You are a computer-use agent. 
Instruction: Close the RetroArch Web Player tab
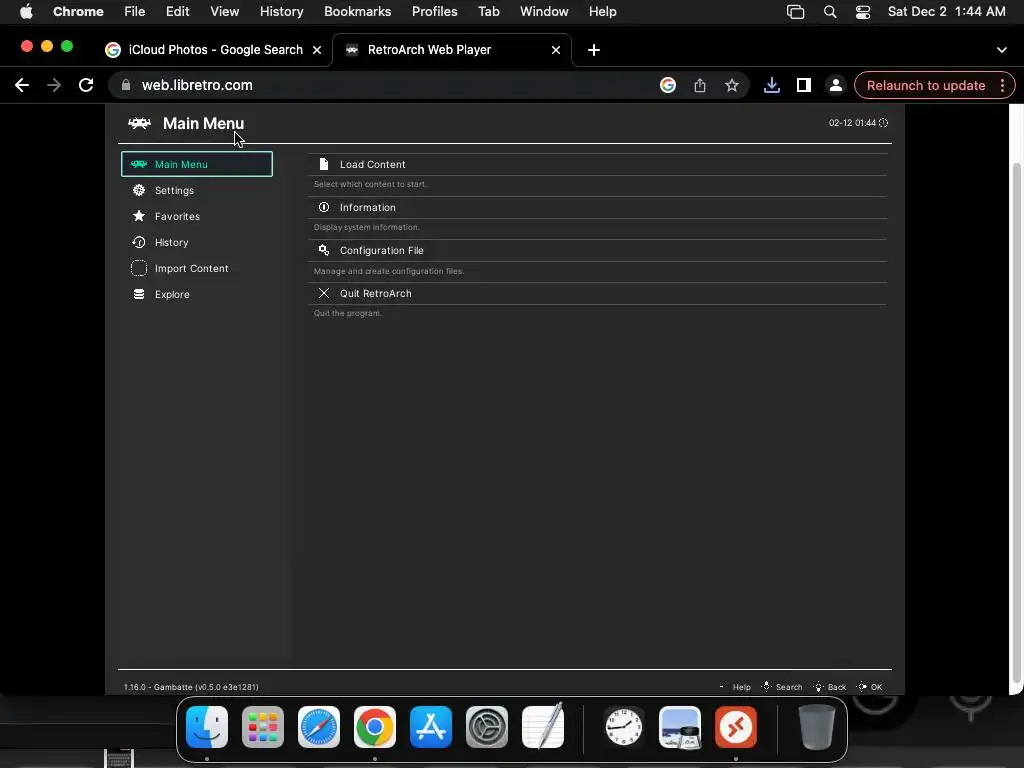(x=556, y=50)
